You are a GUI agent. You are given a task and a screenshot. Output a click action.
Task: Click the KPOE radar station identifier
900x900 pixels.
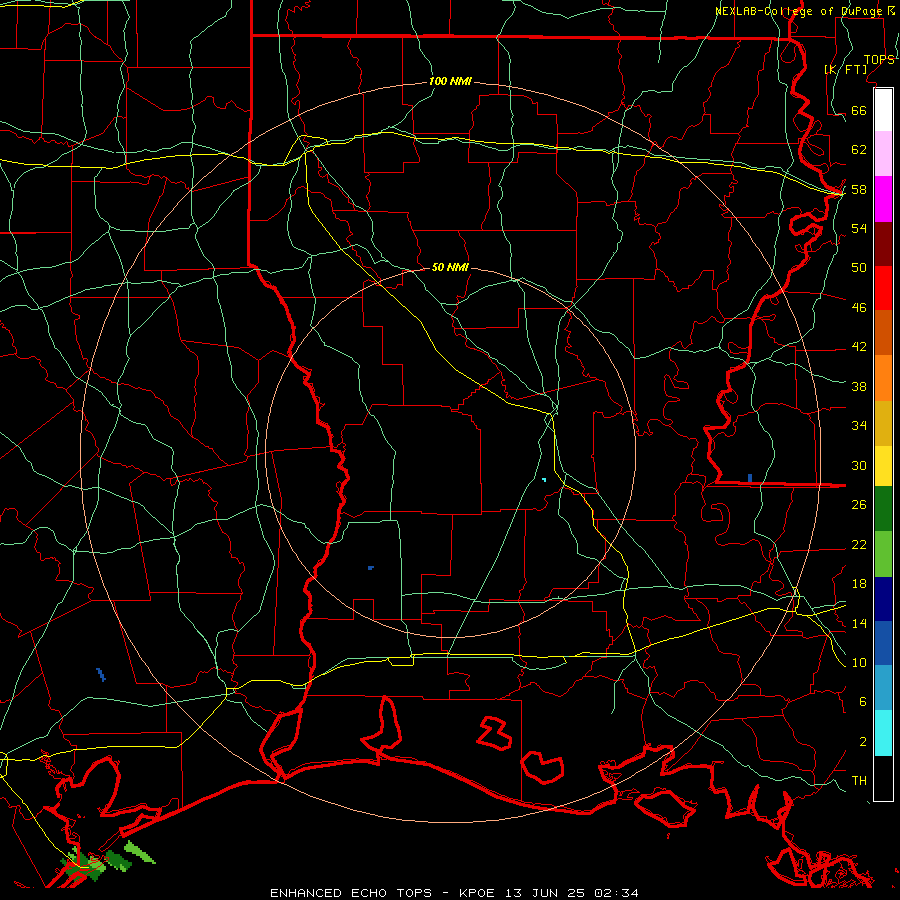[x=476, y=893]
